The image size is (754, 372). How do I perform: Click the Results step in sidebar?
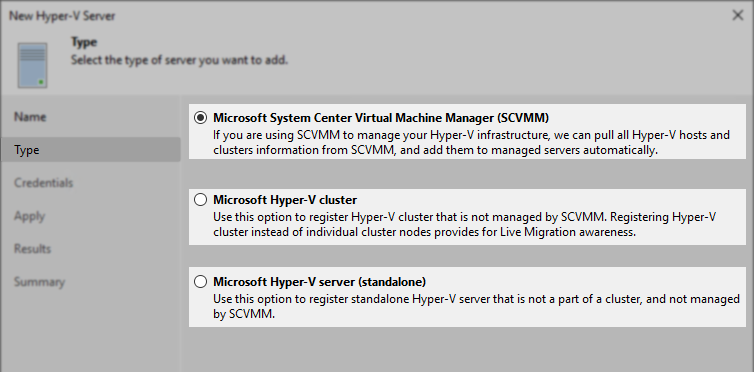[x=32, y=249]
